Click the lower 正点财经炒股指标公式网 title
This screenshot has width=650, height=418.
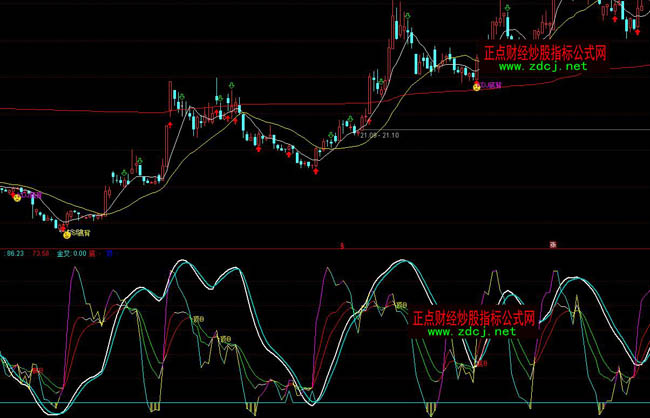pyautogui.click(x=475, y=318)
